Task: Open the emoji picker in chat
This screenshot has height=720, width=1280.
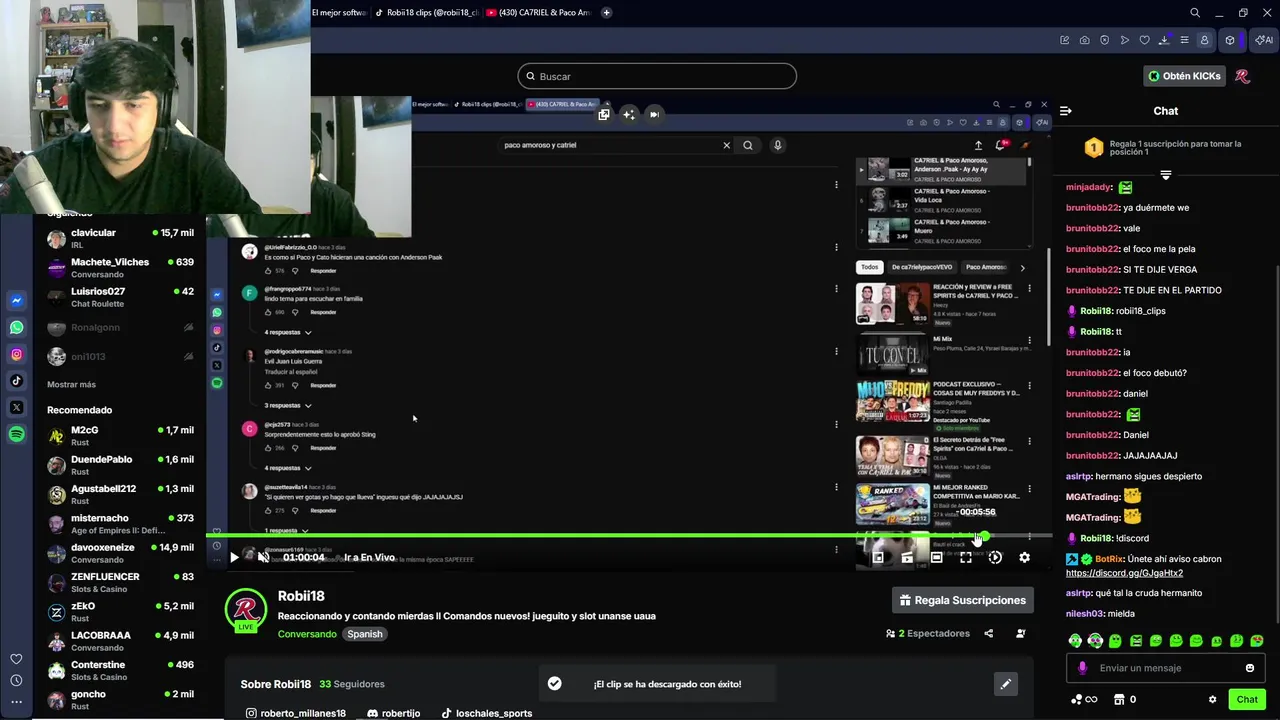Action: tap(1249, 668)
